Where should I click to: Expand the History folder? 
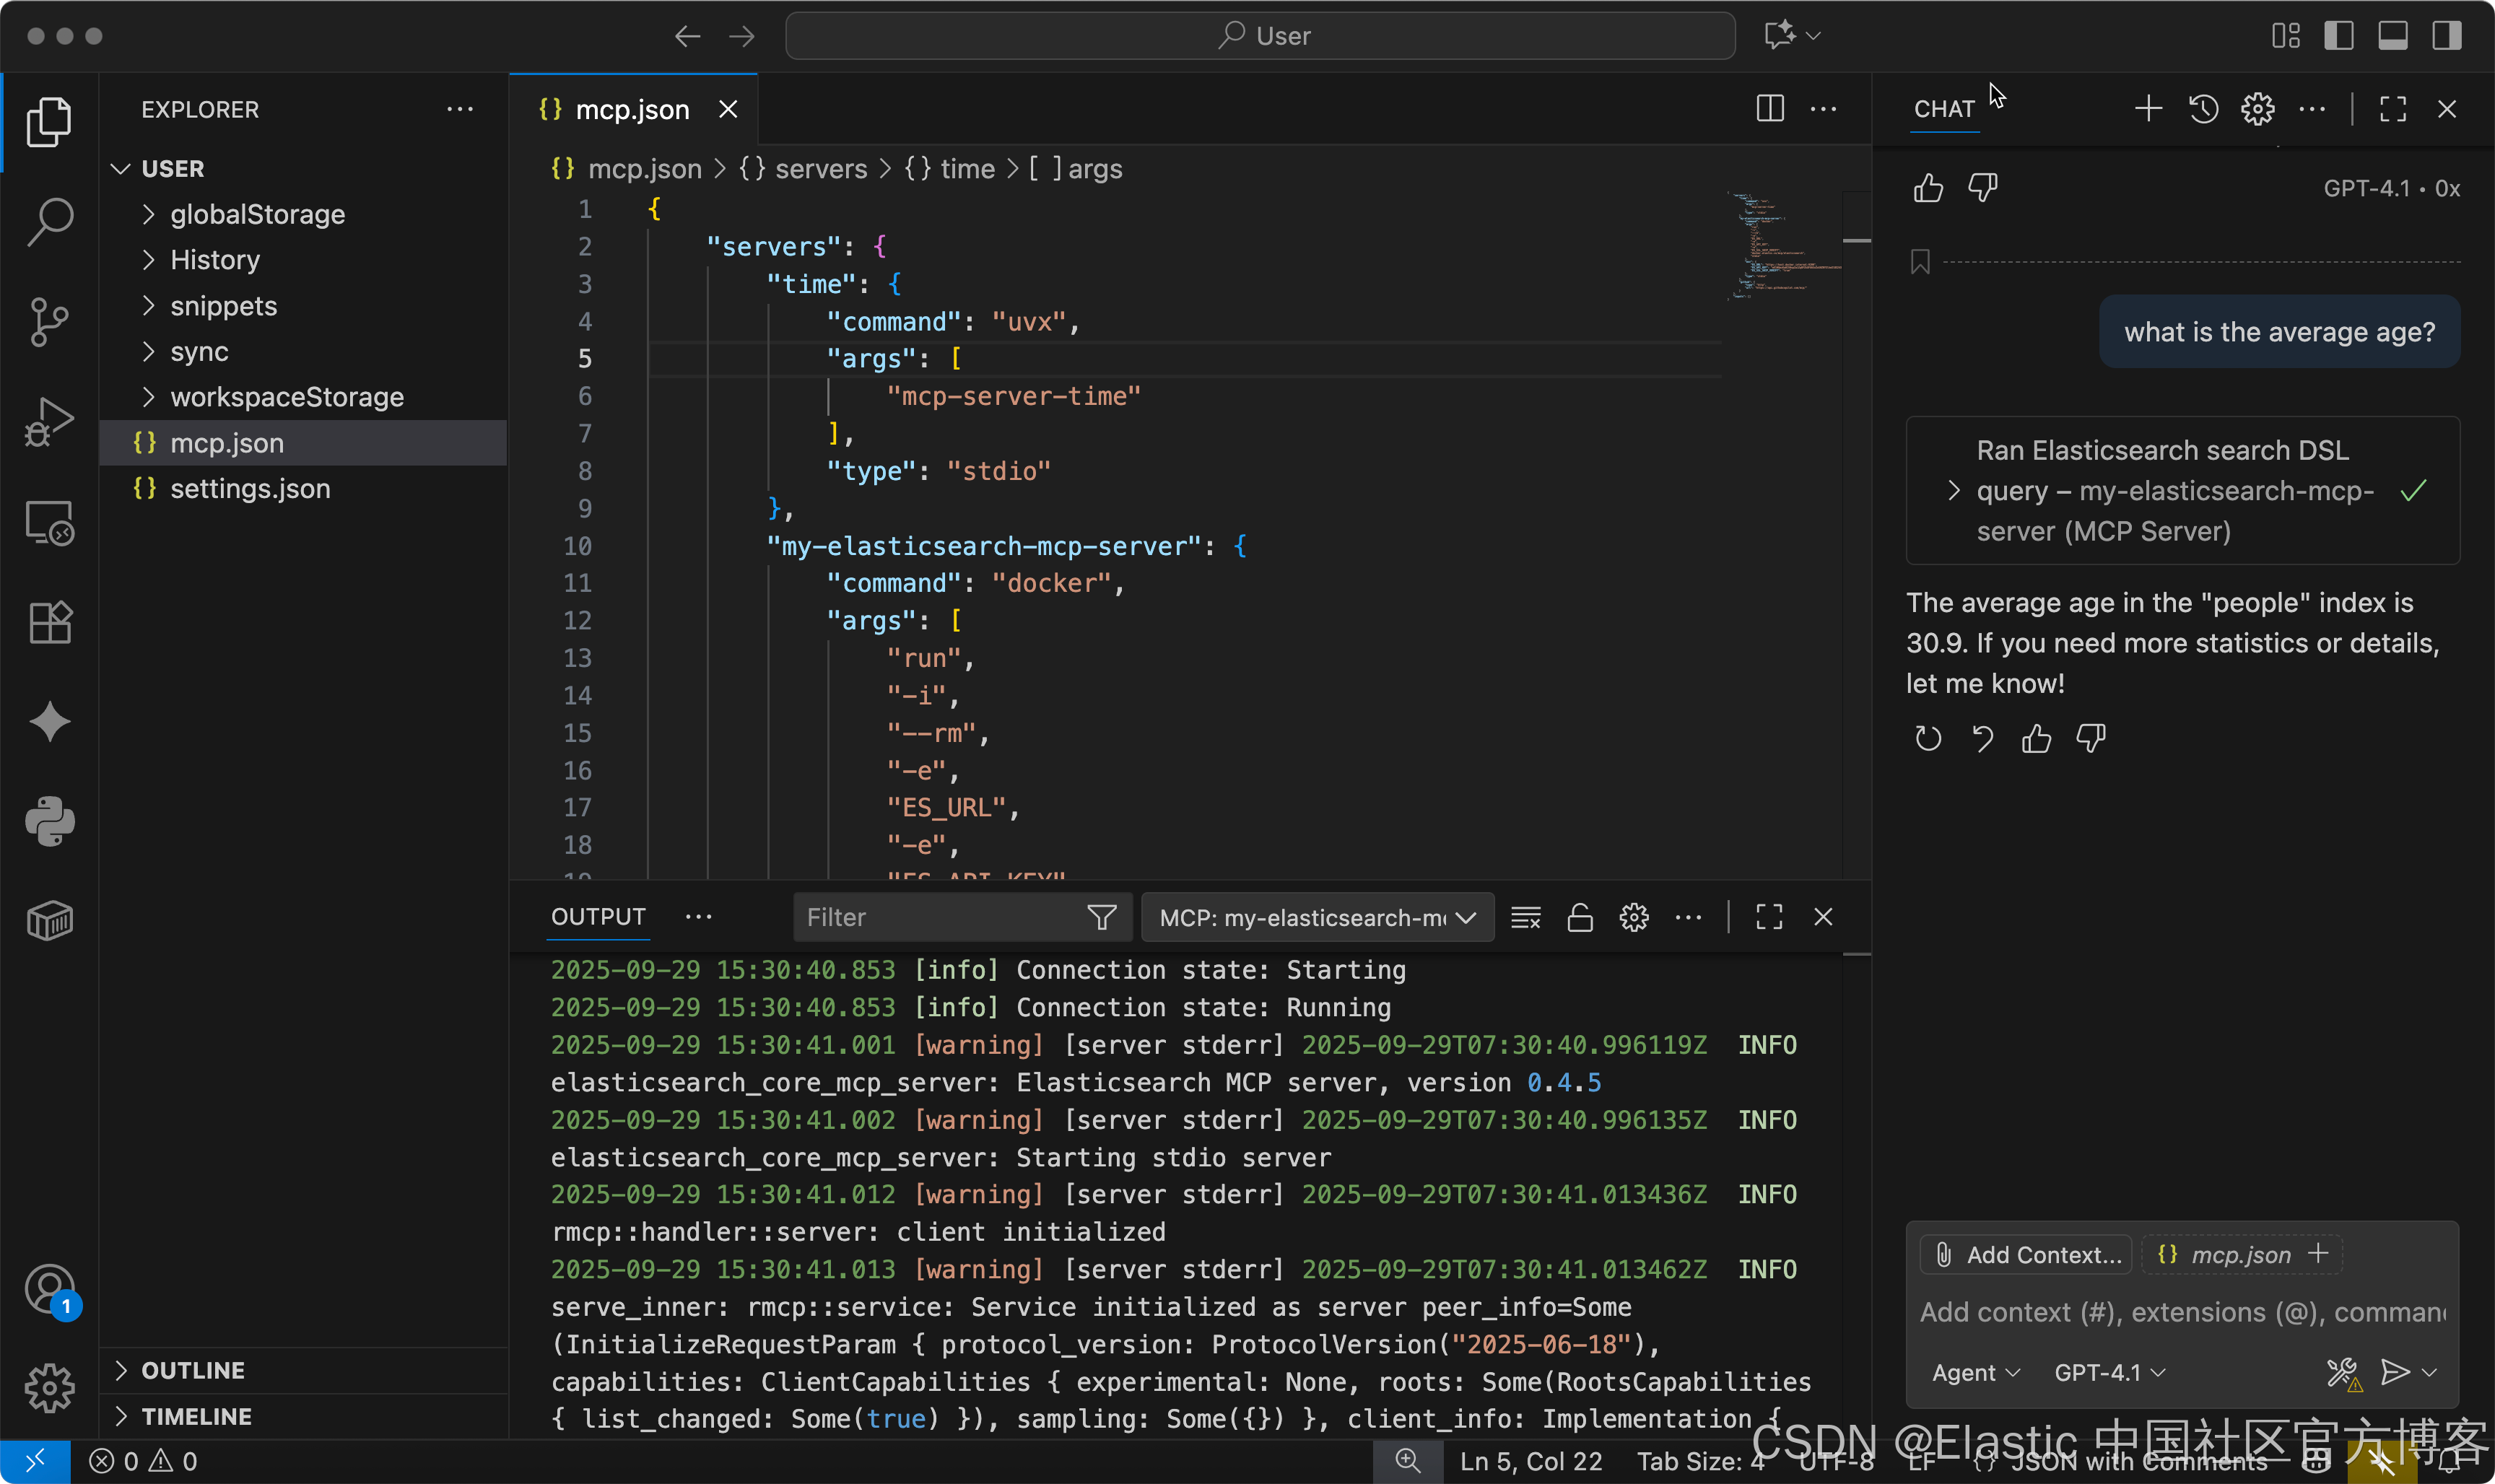tap(303, 260)
